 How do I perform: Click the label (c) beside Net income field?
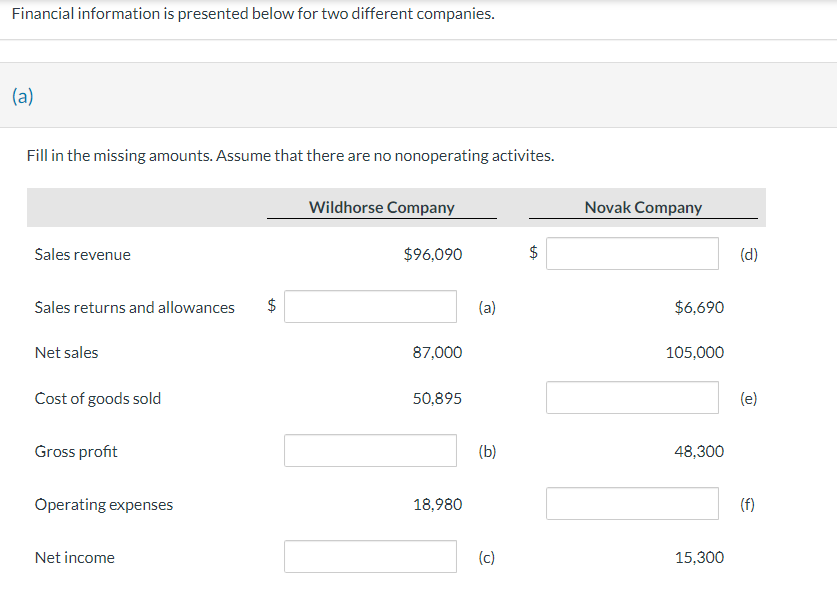point(487,557)
